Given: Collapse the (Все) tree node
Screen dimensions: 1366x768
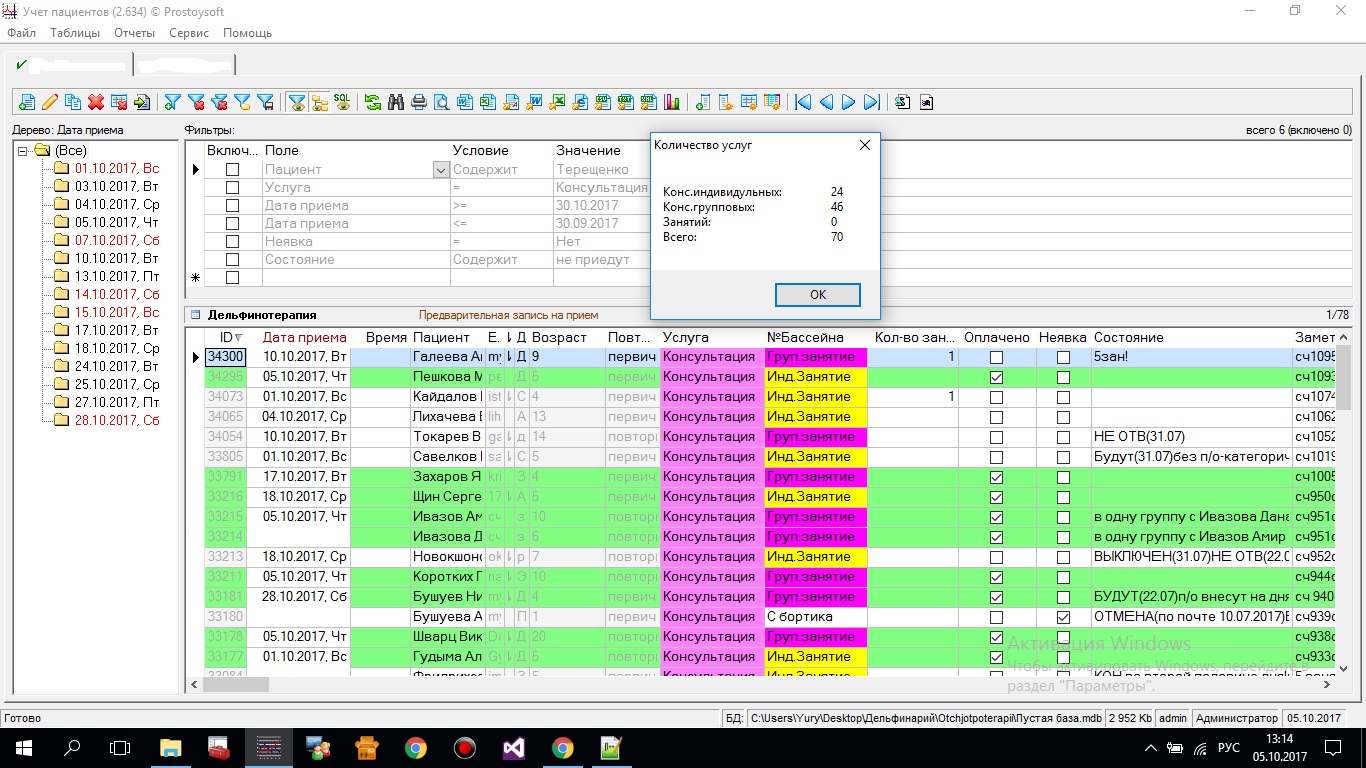Looking at the screenshot, I should (x=23, y=151).
